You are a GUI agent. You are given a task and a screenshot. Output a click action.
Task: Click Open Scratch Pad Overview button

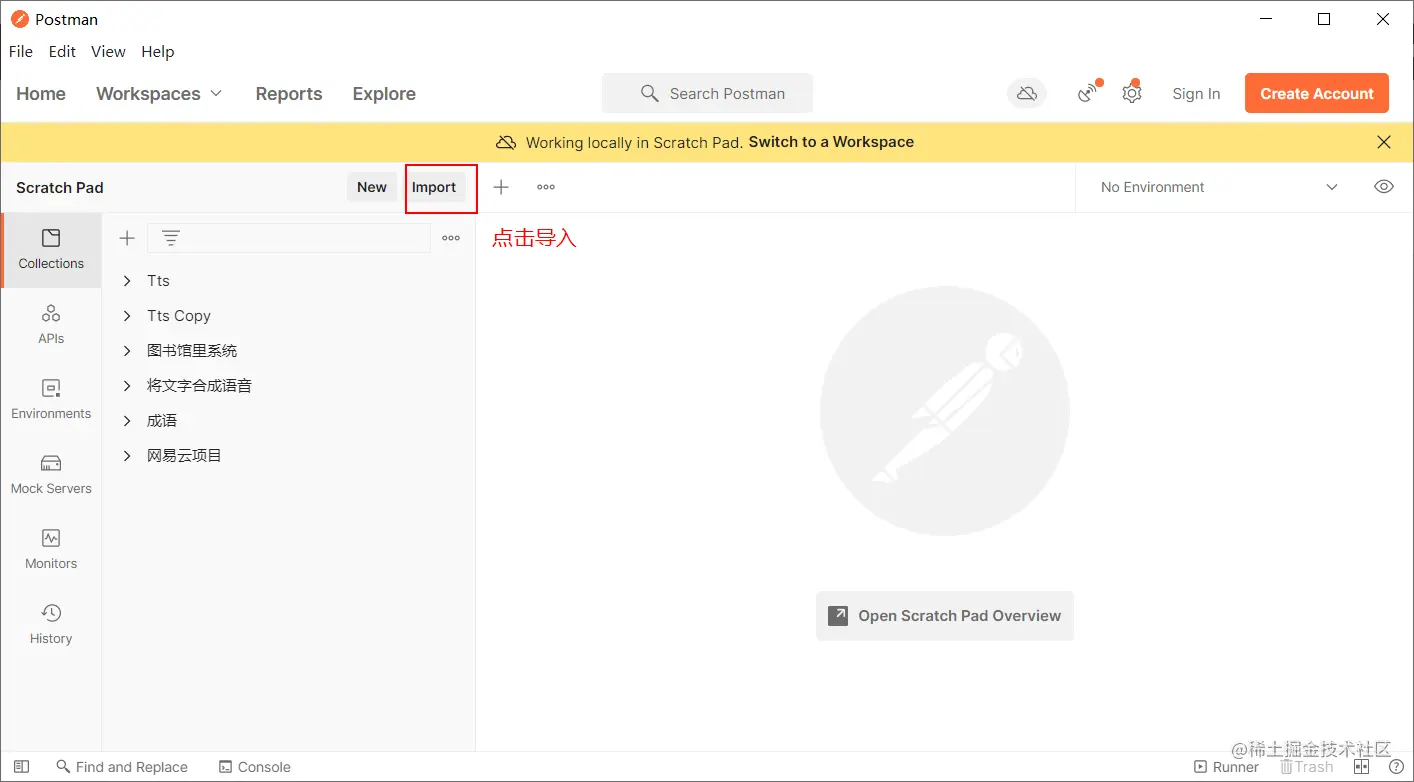[x=945, y=616]
